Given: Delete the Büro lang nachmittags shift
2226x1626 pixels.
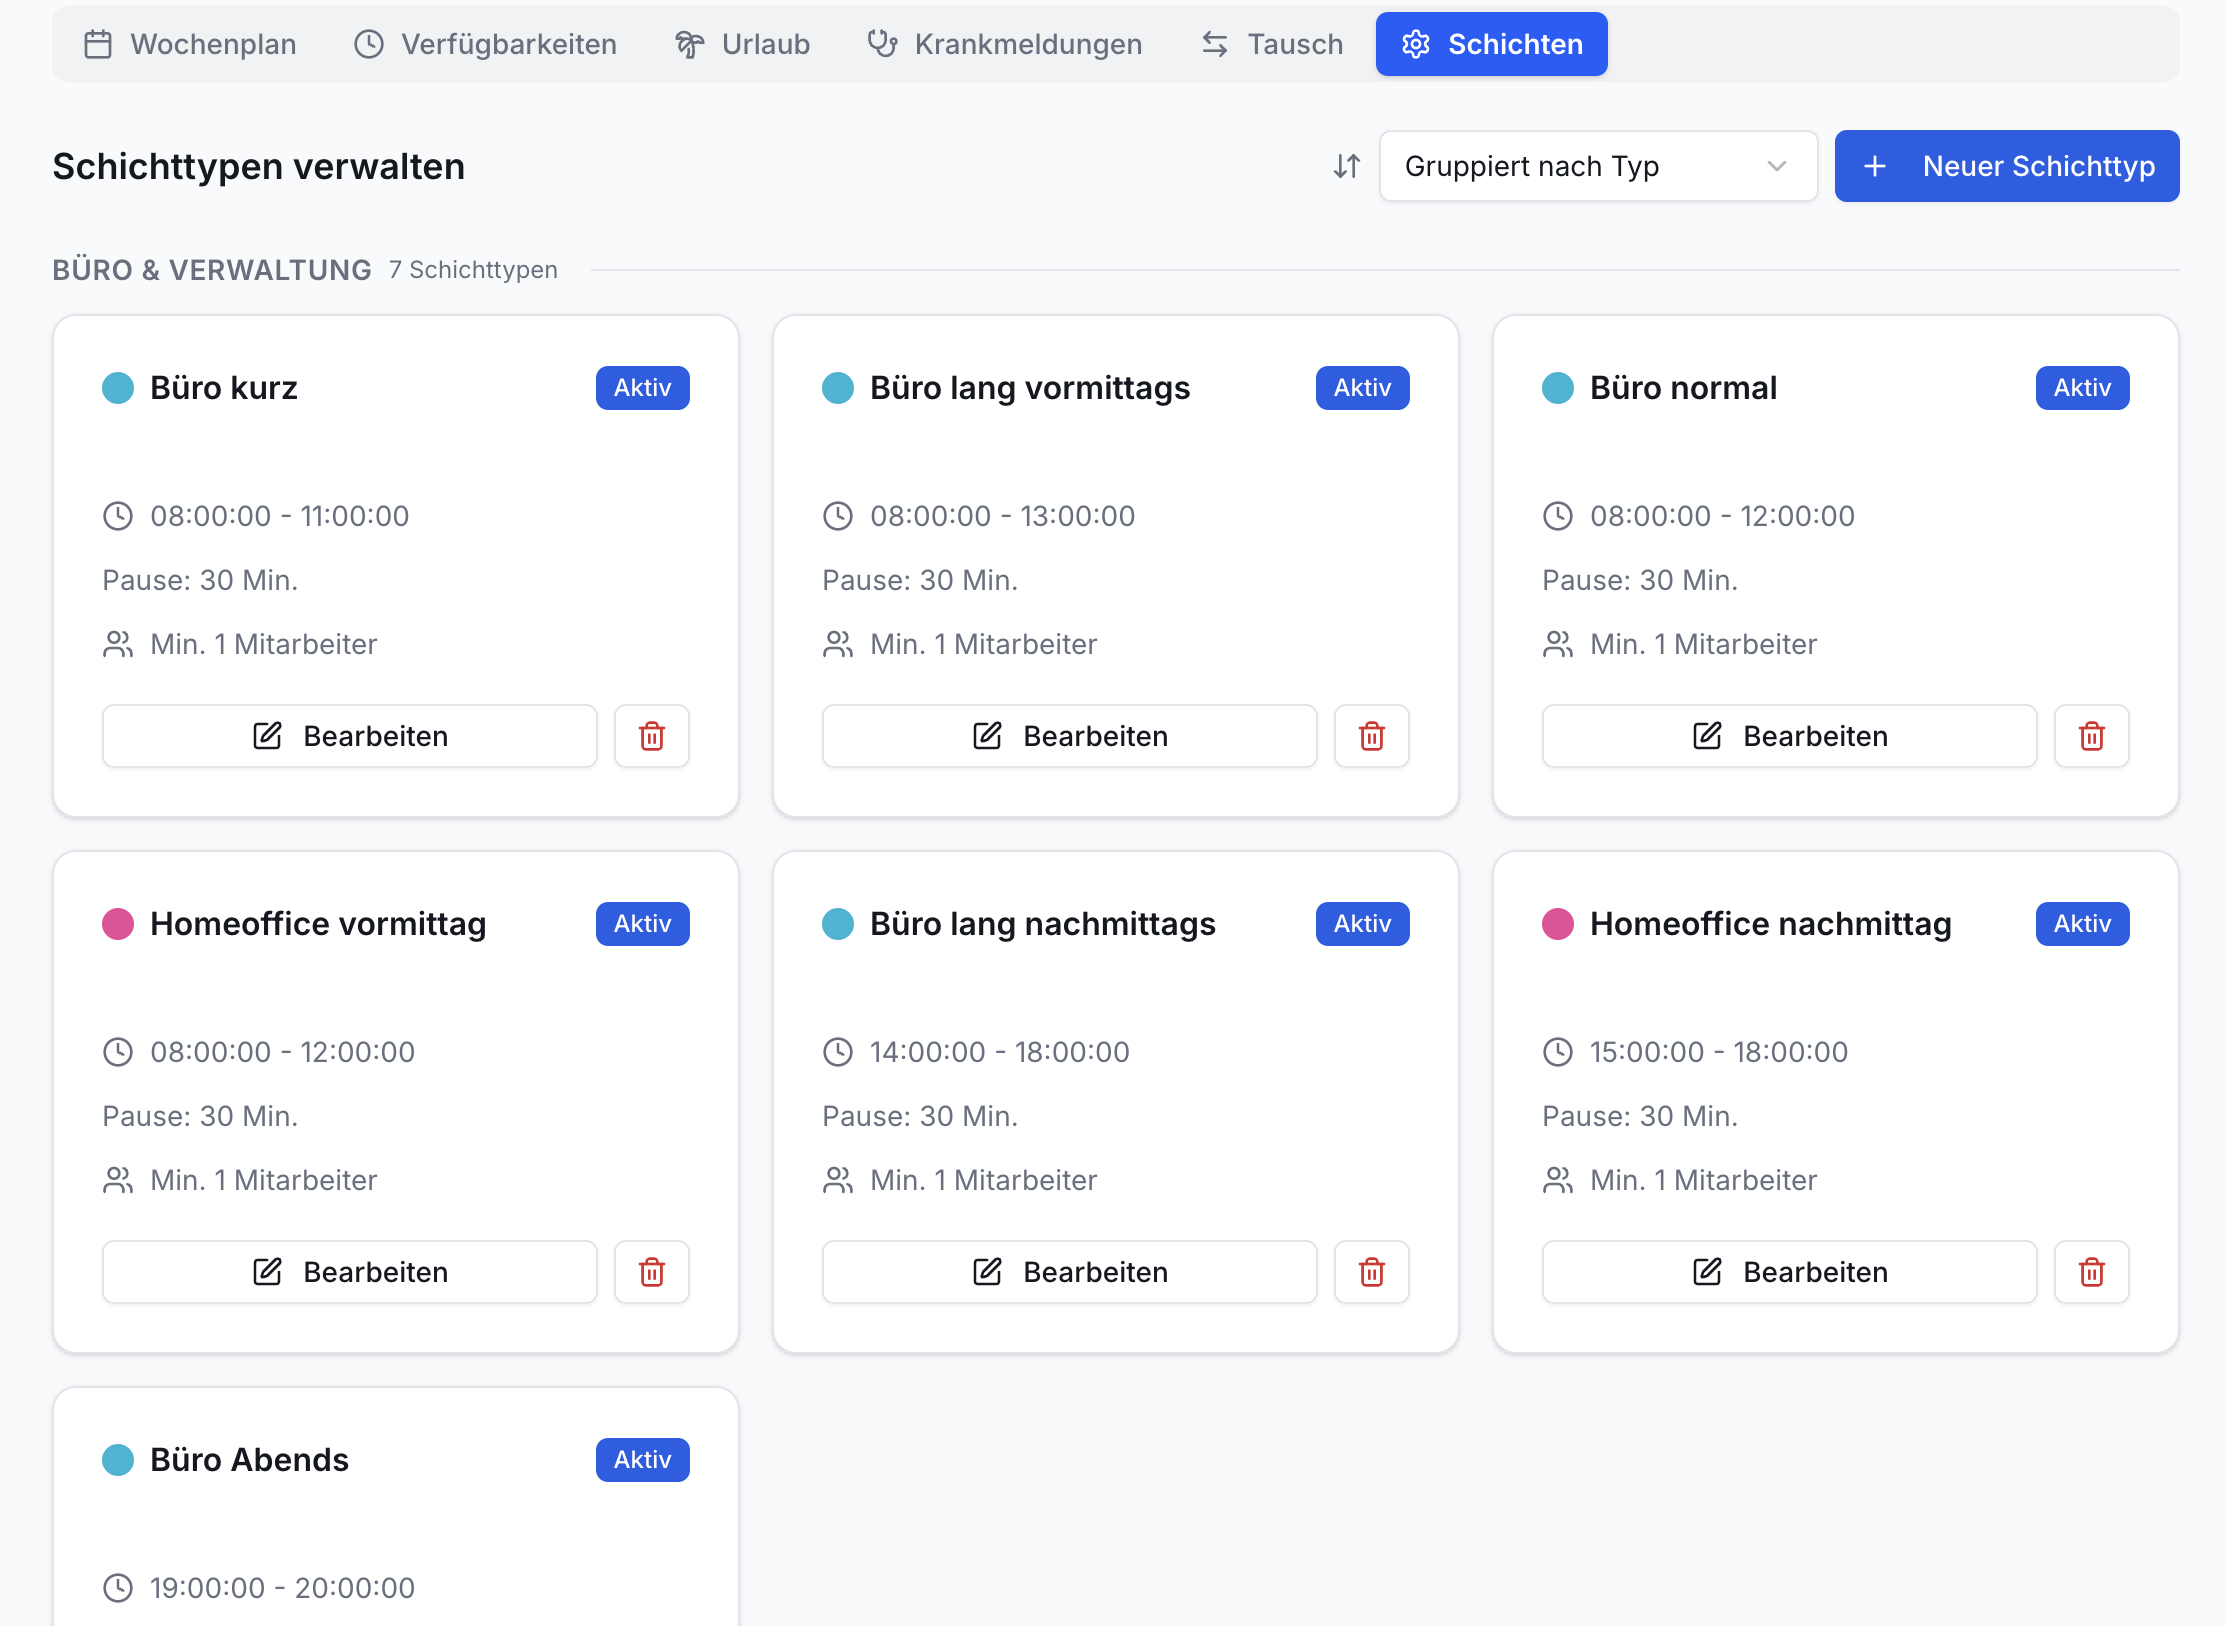Looking at the screenshot, I should click(1372, 1272).
